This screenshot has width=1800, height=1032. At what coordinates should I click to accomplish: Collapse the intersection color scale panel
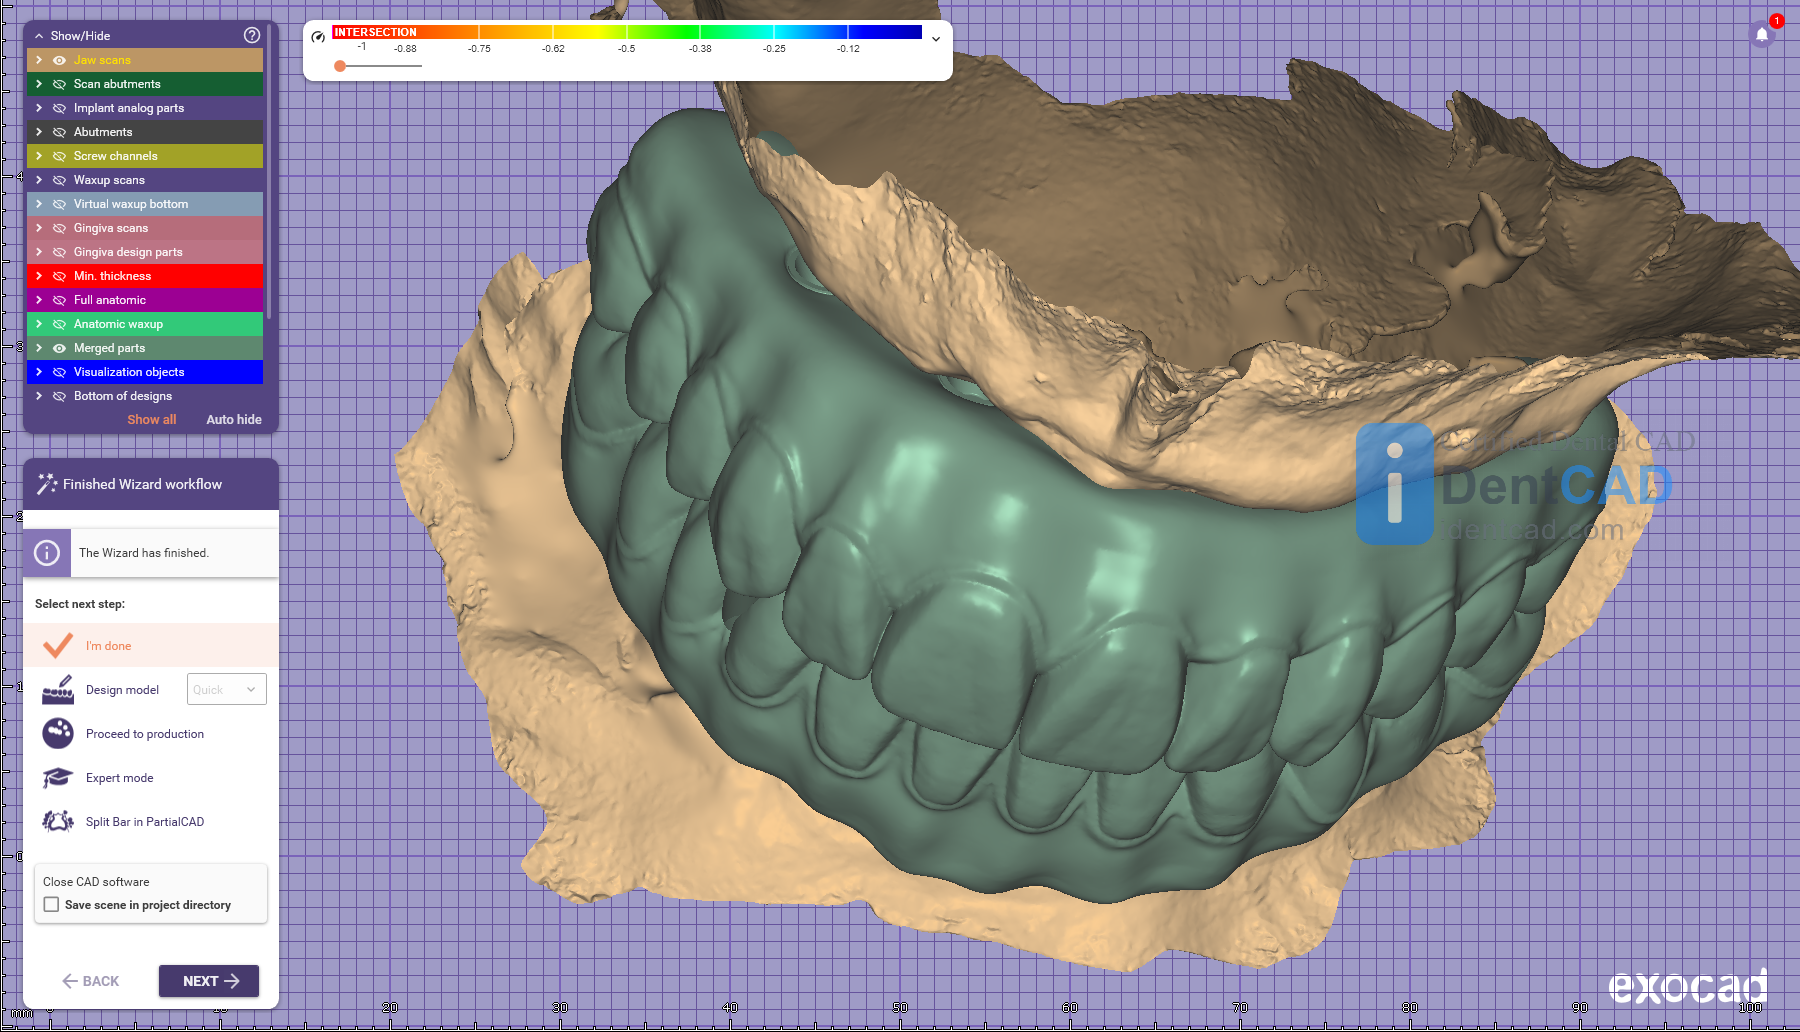tap(936, 39)
